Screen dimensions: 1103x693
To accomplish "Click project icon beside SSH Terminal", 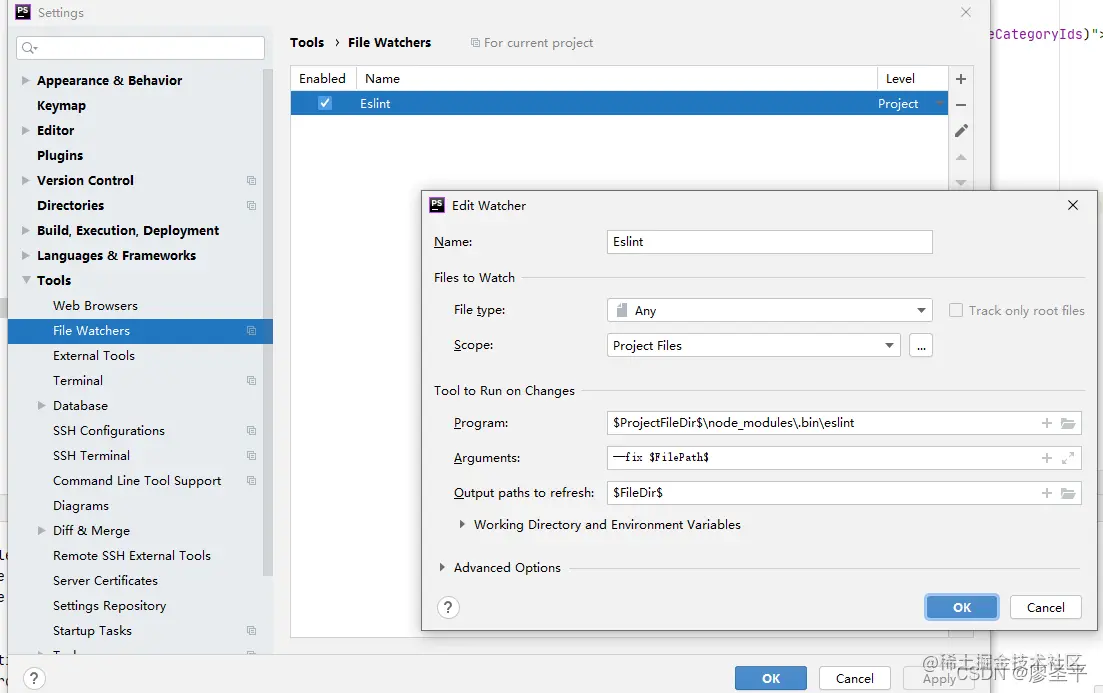I will click(251, 456).
